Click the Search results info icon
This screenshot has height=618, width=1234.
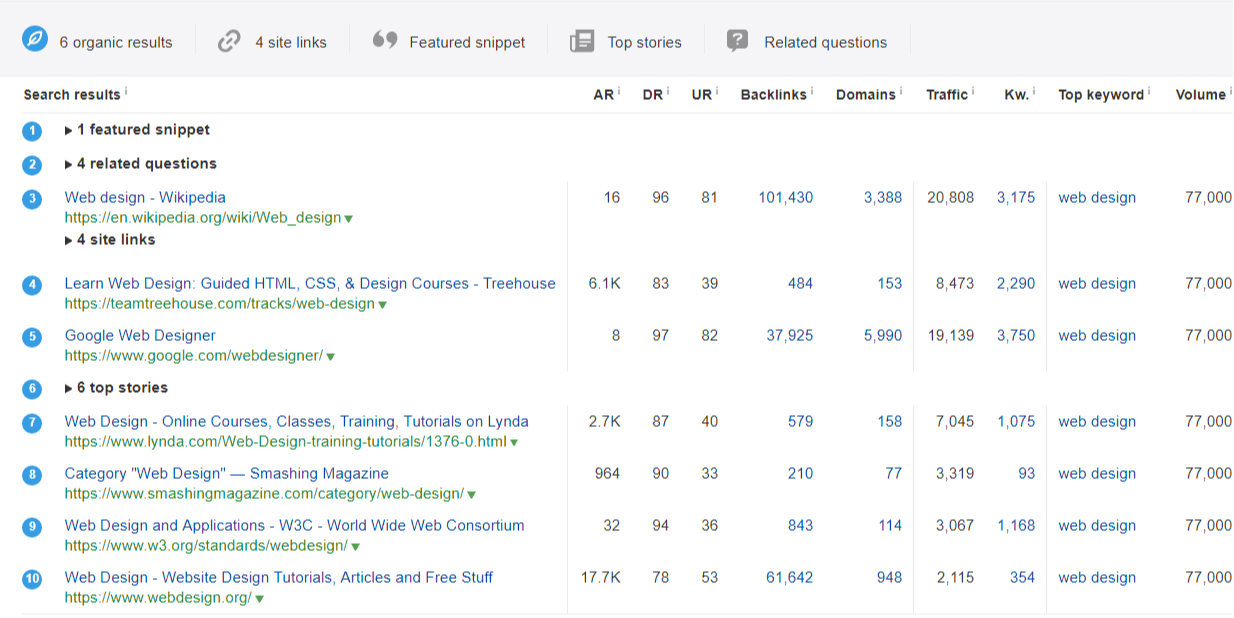124,91
